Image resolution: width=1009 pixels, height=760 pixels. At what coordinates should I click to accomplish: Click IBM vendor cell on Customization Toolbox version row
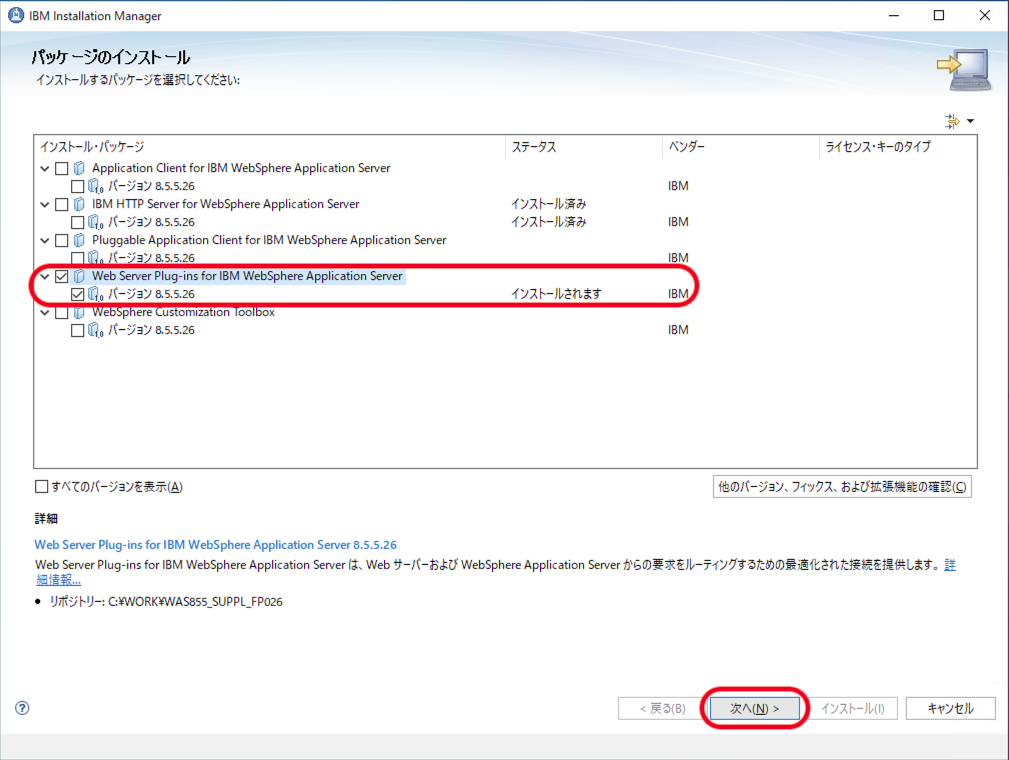coord(678,330)
